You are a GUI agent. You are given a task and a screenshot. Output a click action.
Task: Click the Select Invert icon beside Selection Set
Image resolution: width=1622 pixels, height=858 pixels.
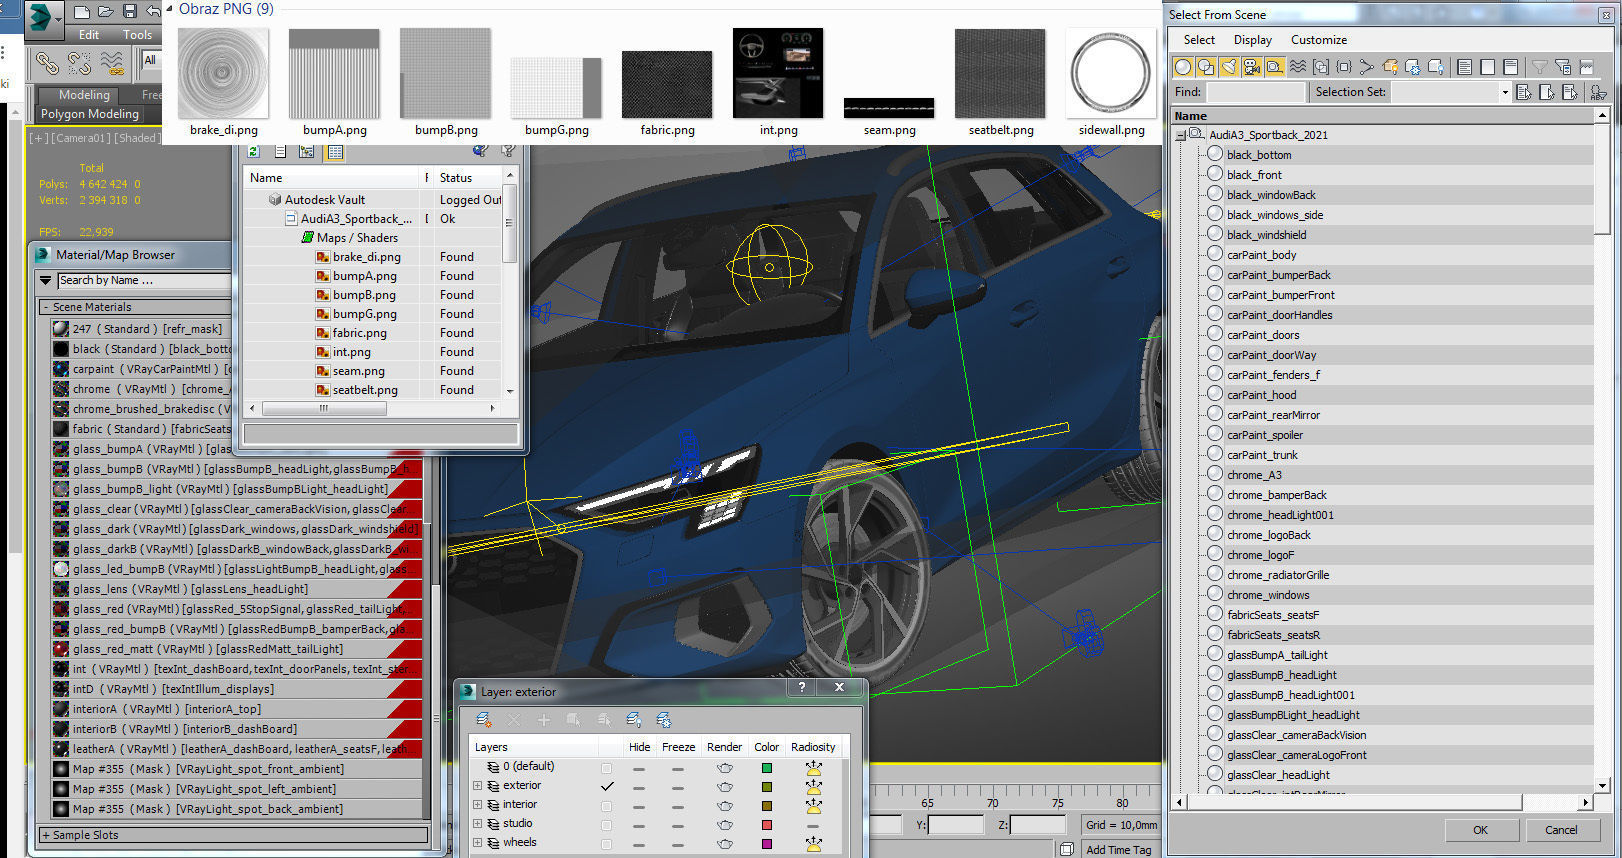(x=1570, y=92)
